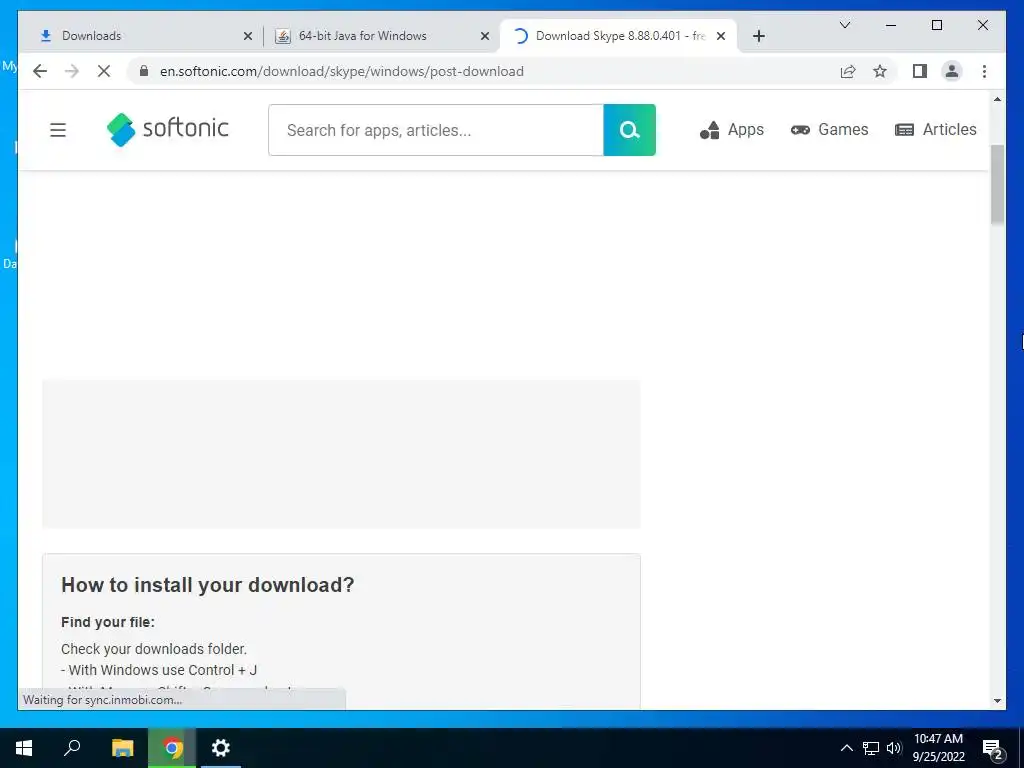Close the Downloads tab
The height and width of the screenshot is (768, 1024).
coord(248,36)
